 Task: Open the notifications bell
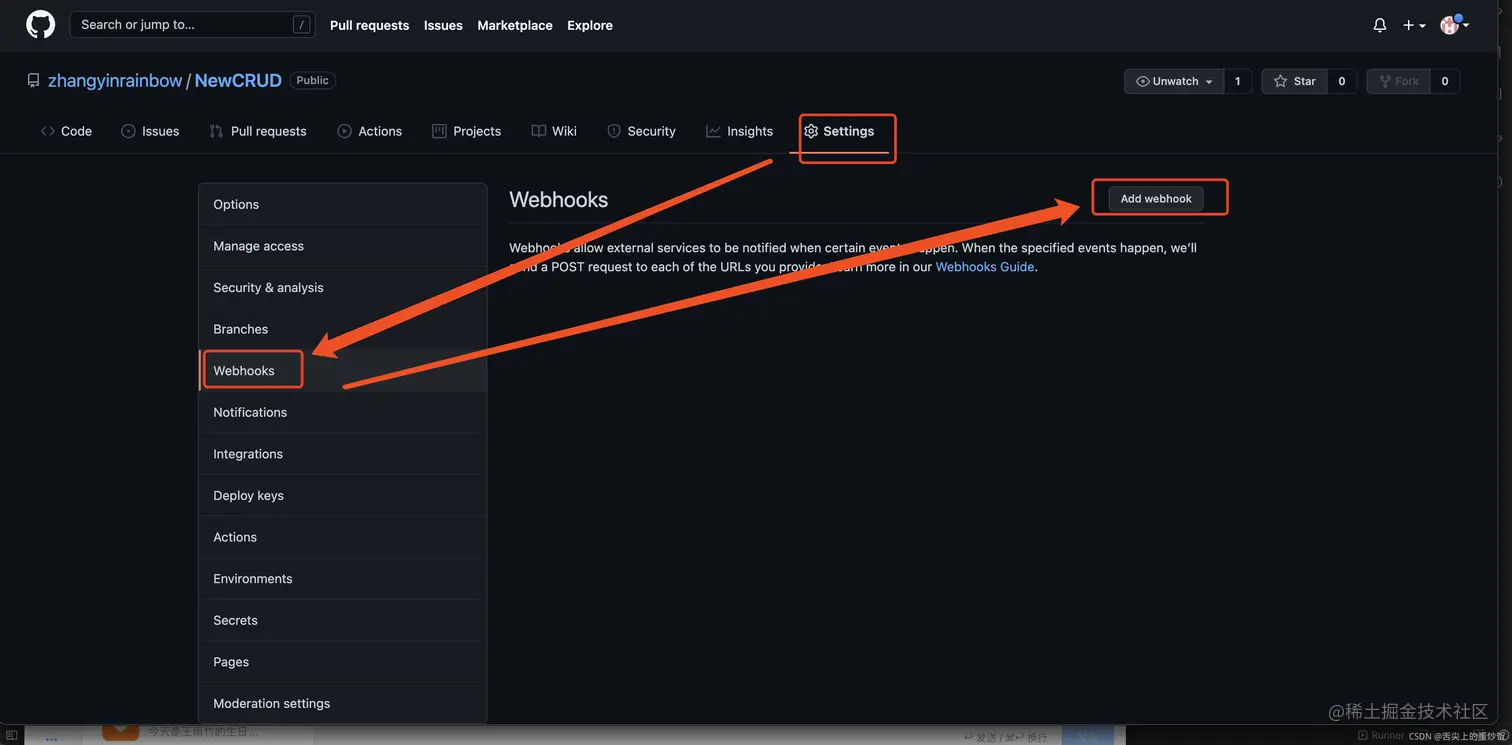click(1380, 25)
